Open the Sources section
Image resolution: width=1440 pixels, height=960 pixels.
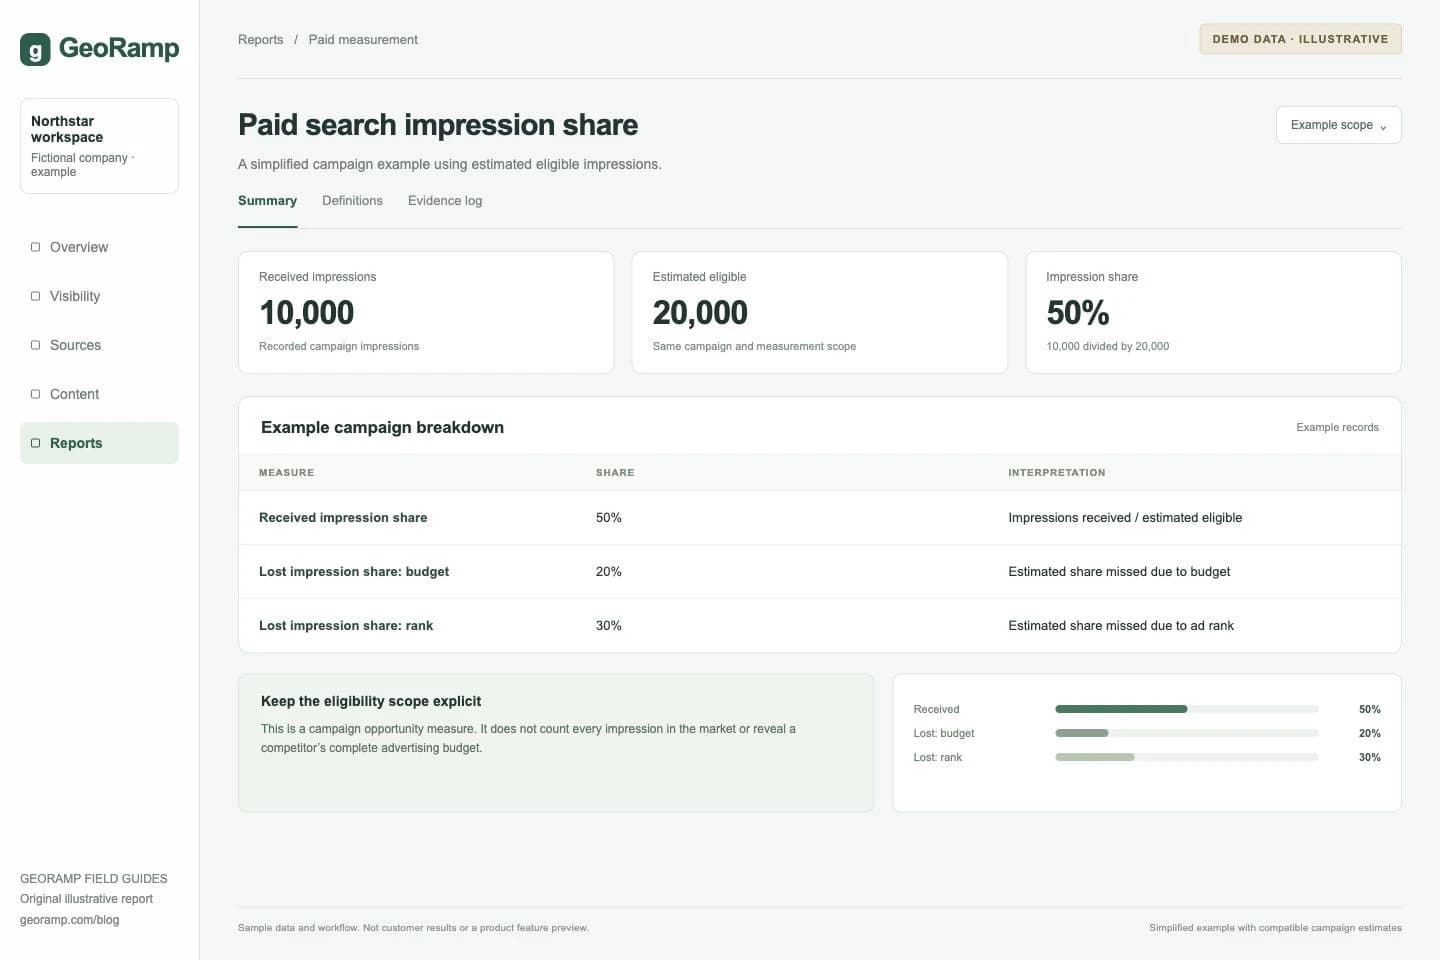tap(99, 345)
